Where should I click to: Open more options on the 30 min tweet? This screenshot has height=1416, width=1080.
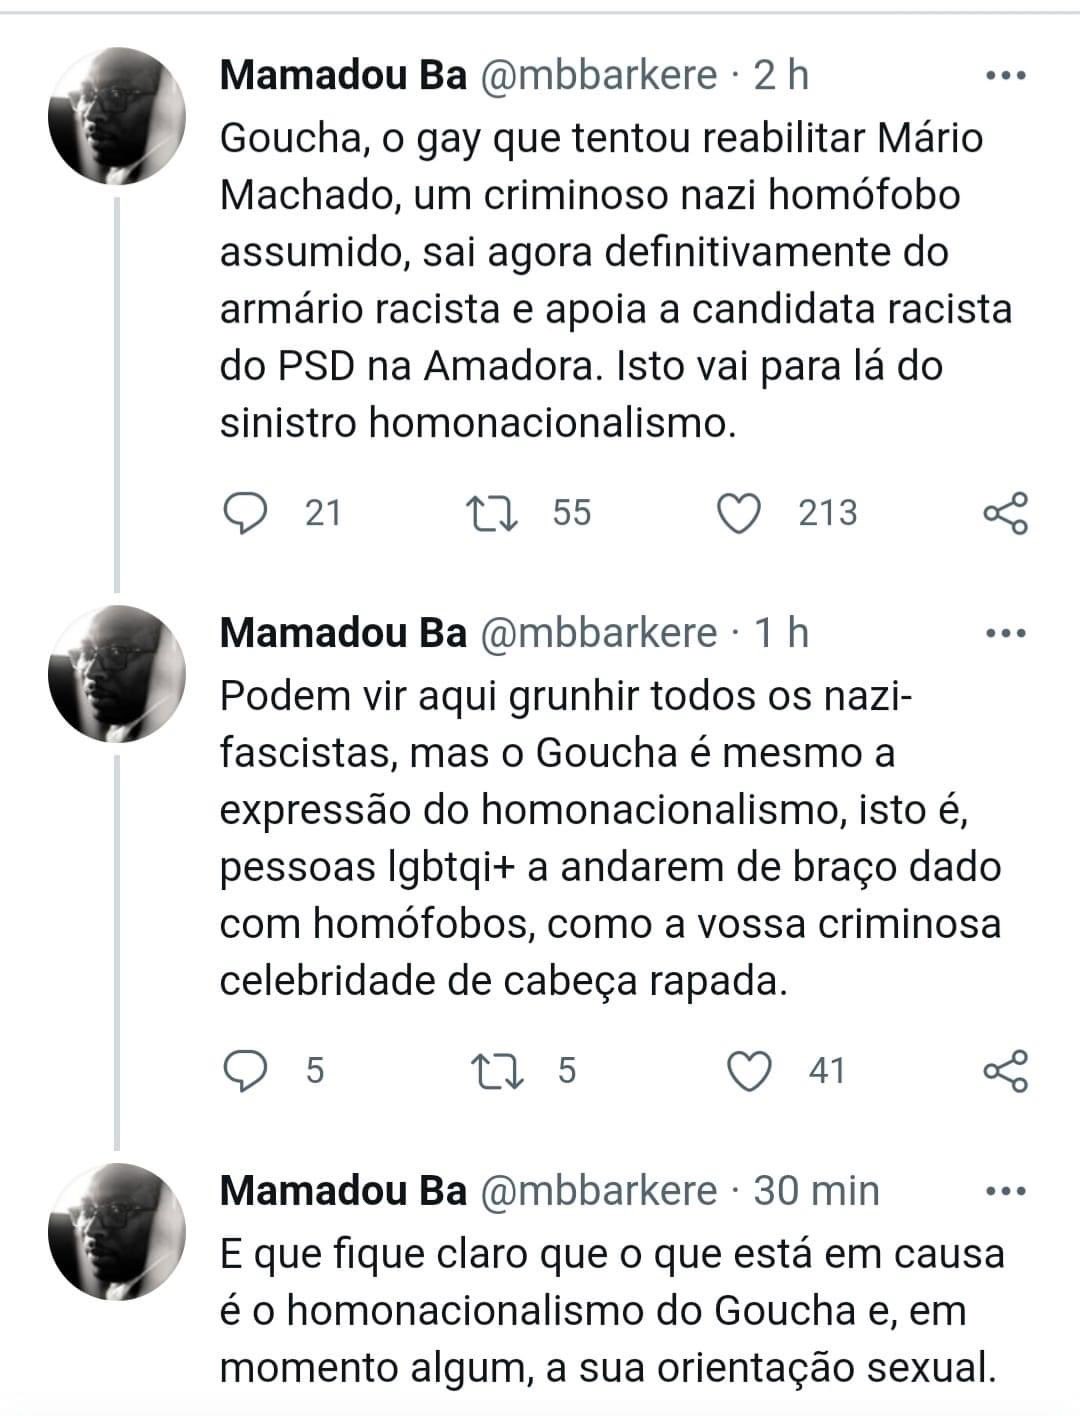click(1005, 1191)
